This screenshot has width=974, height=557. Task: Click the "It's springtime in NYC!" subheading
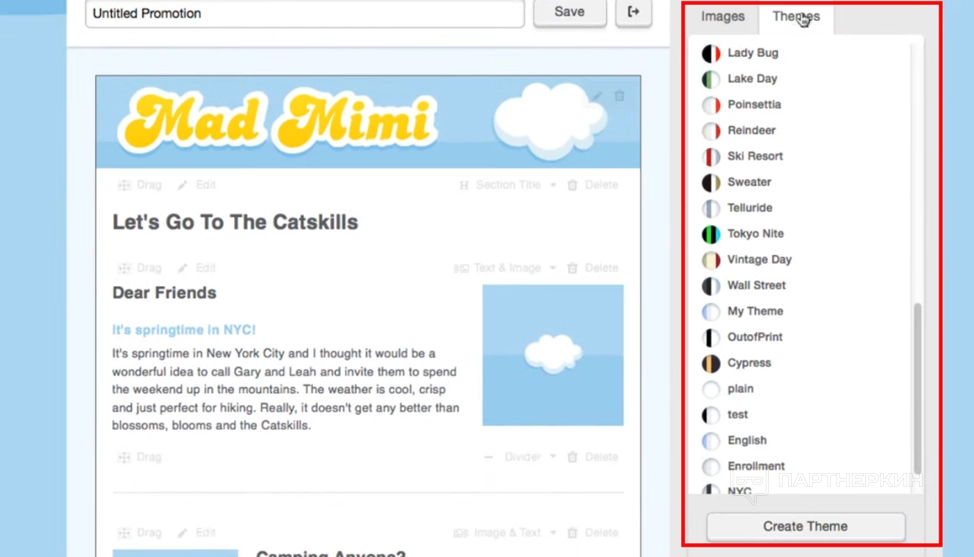[184, 330]
